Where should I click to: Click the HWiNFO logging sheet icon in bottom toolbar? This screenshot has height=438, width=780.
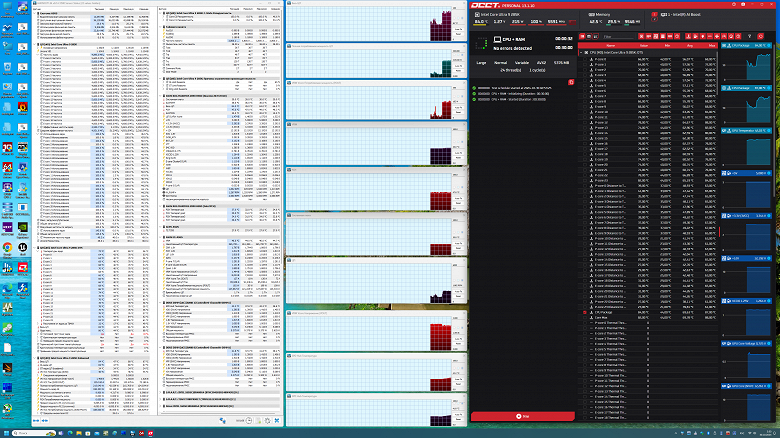(258, 421)
